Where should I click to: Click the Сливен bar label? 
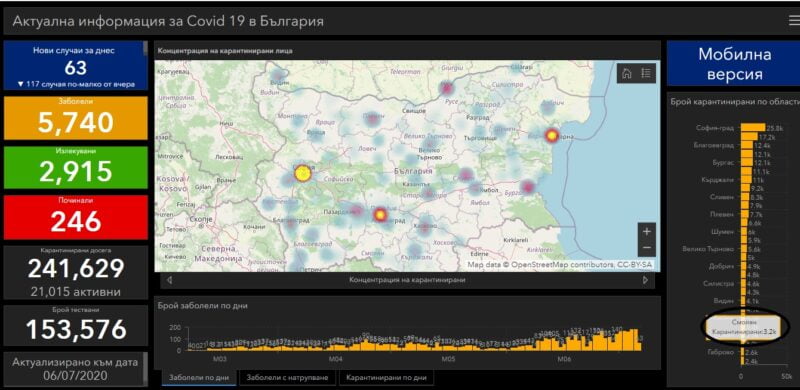pos(722,197)
